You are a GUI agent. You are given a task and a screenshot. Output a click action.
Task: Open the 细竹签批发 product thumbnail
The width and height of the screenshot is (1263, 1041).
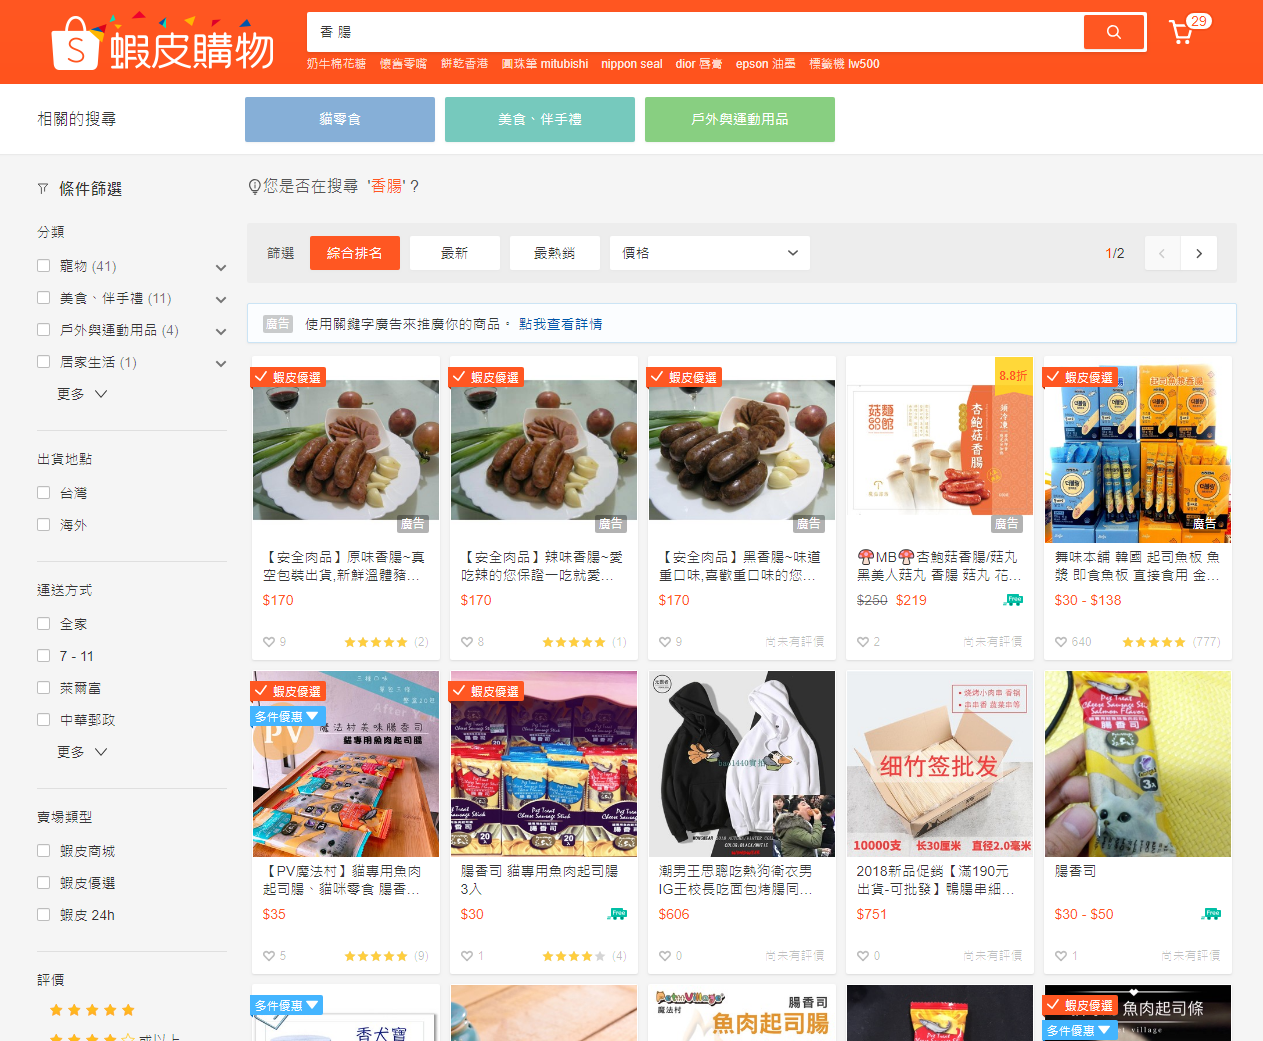pyautogui.click(x=940, y=764)
